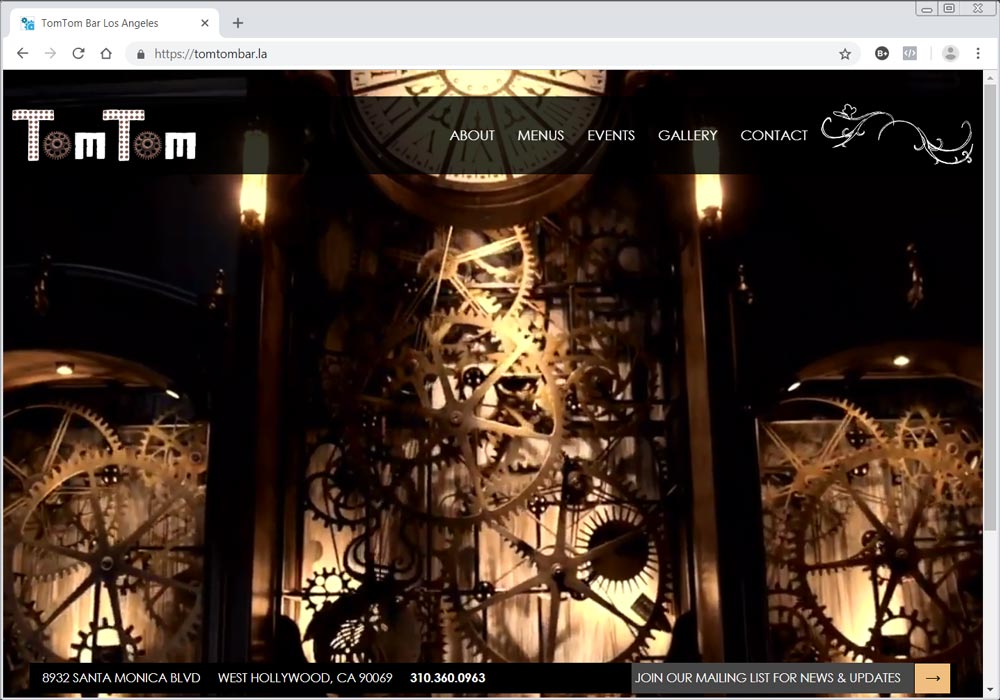
Task: Click the 8932 Santa Monica Blvd address
Action: (121, 678)
